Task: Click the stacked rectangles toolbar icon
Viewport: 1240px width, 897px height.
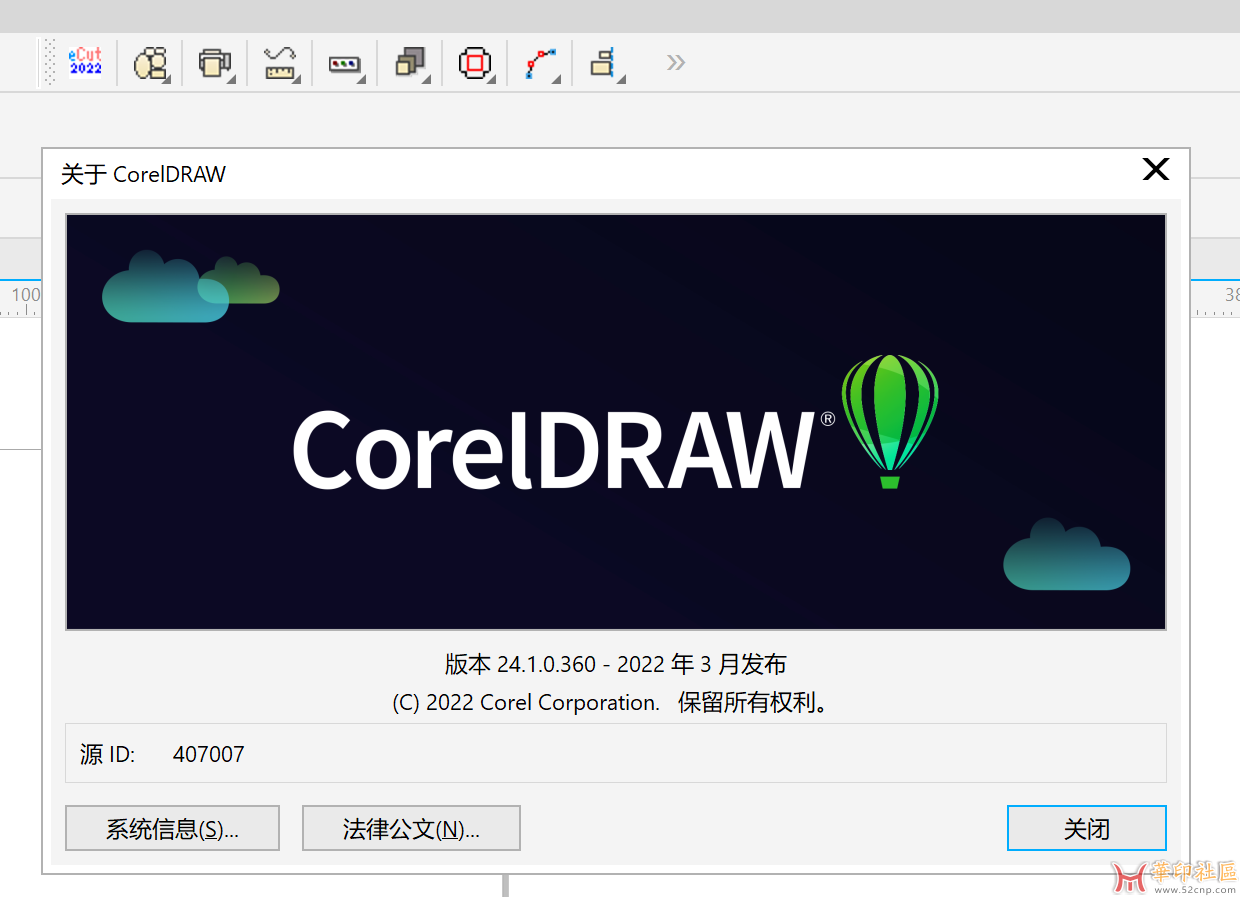Action: tap(215, 63)
